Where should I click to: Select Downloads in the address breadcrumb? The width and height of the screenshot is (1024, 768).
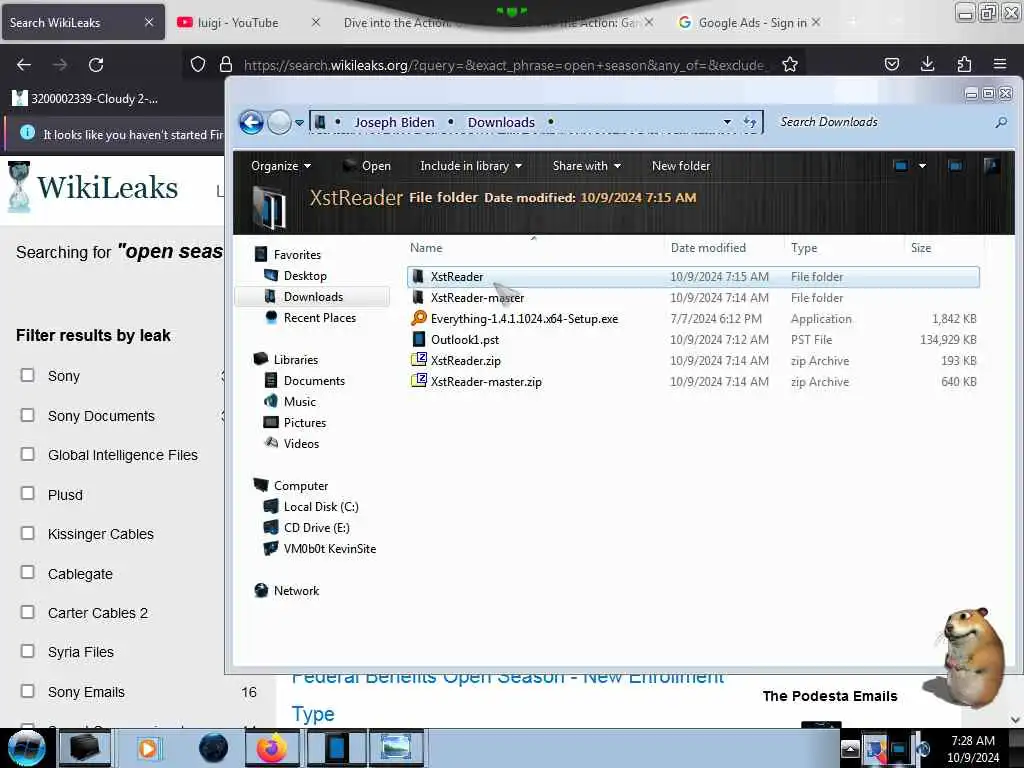pos(501,122)
